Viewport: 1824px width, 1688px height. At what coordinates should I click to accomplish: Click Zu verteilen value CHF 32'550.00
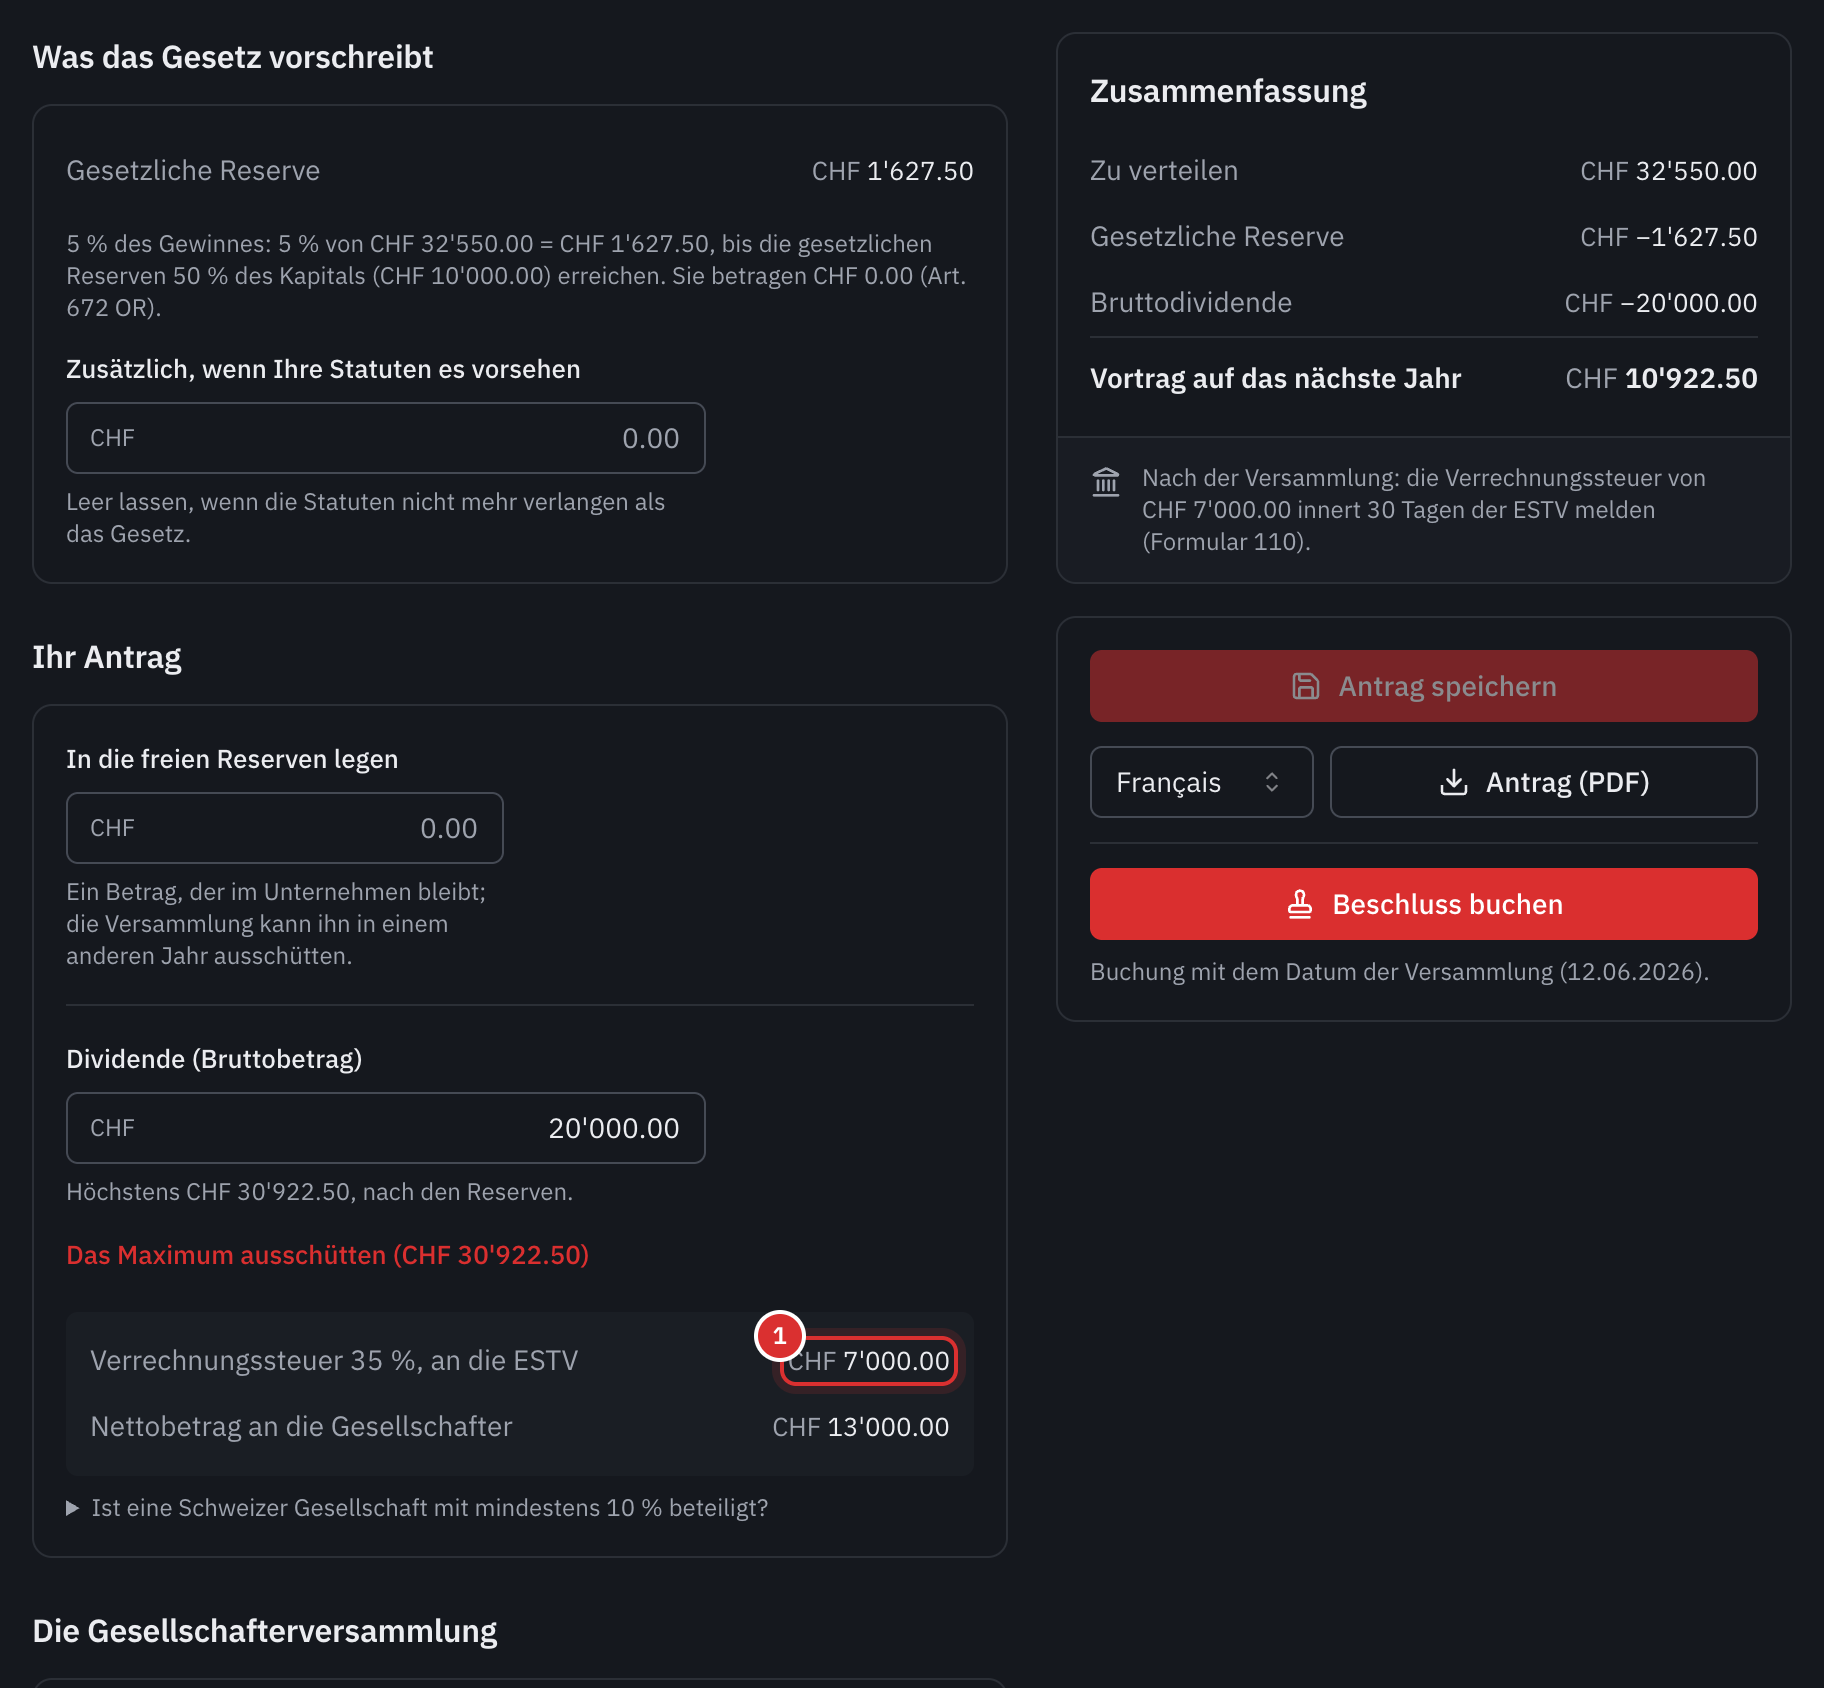point(1668,171)
